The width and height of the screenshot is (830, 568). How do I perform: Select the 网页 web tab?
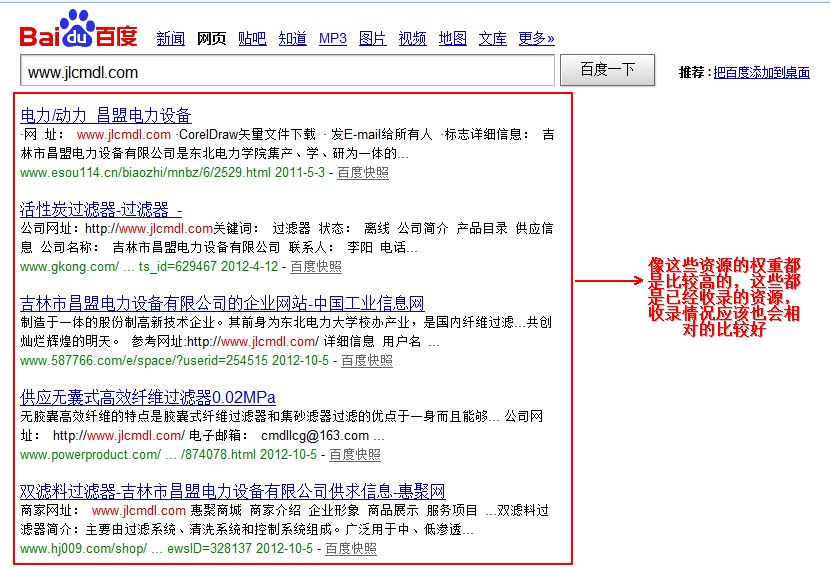coord(211,39)
